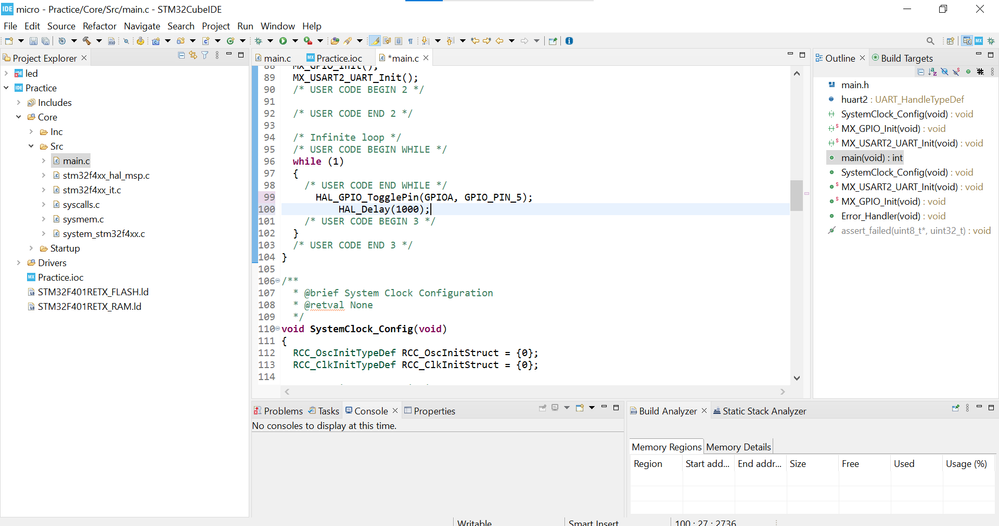Screen dimensions: 999x526
Task: Expand the Includes folder
Action: (18, 103)
